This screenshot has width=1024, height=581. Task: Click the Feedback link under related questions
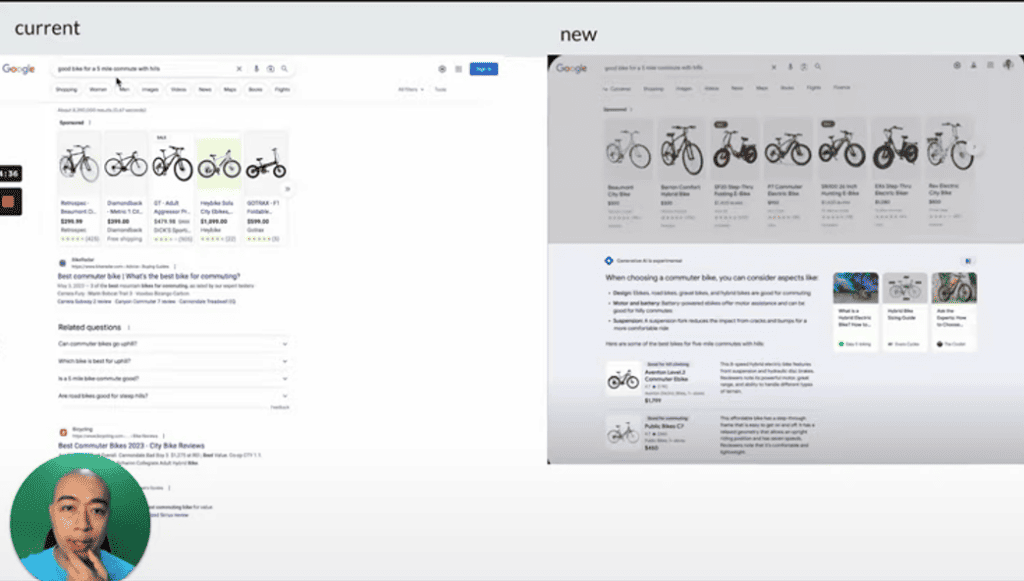click(280, 407)
